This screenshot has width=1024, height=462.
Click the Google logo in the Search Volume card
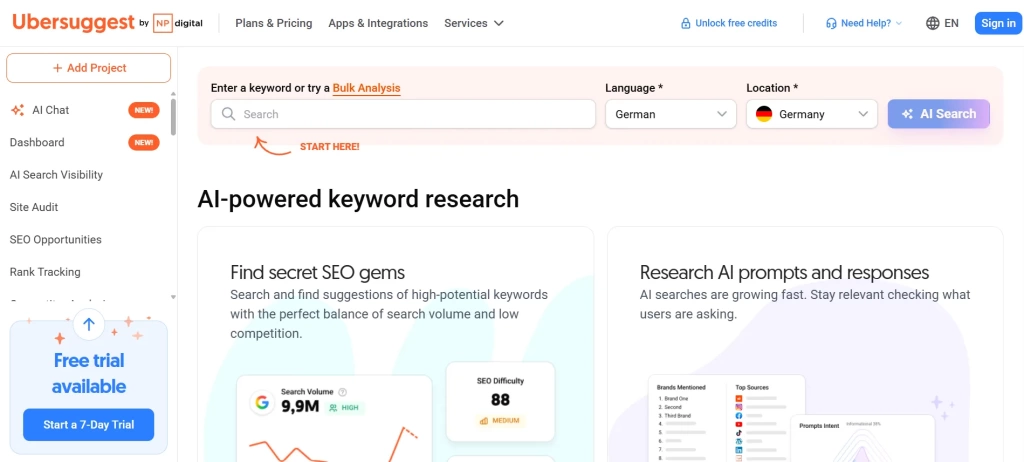[263, 403]
